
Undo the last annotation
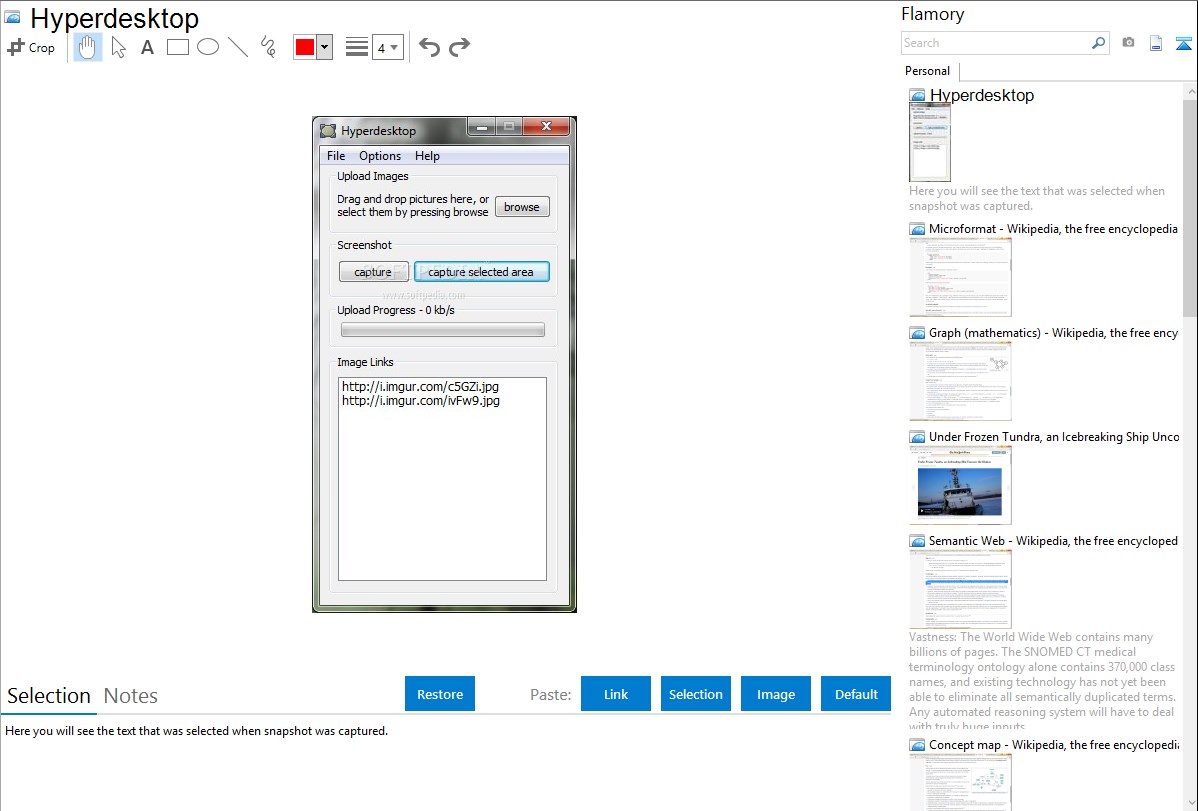pyautogui.click(x=429, y=47)
